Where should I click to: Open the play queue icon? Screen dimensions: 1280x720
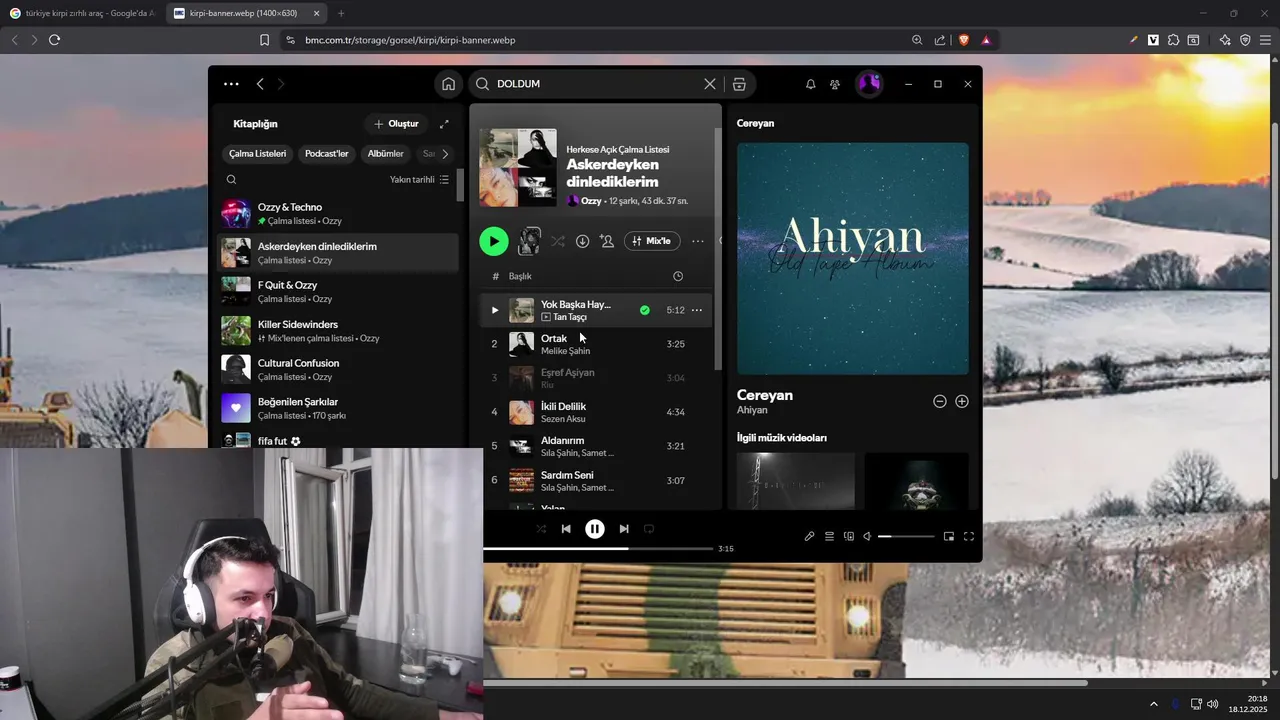[829, 537]
